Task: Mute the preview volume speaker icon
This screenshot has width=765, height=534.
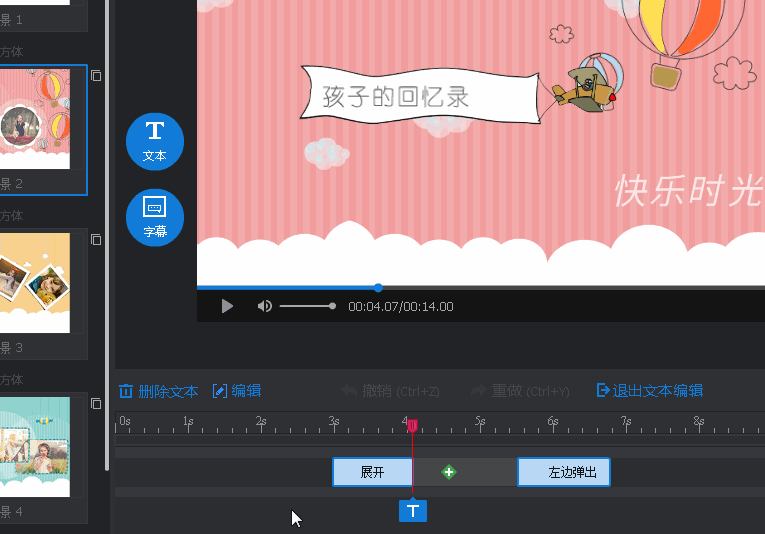Action: point(264,306)
